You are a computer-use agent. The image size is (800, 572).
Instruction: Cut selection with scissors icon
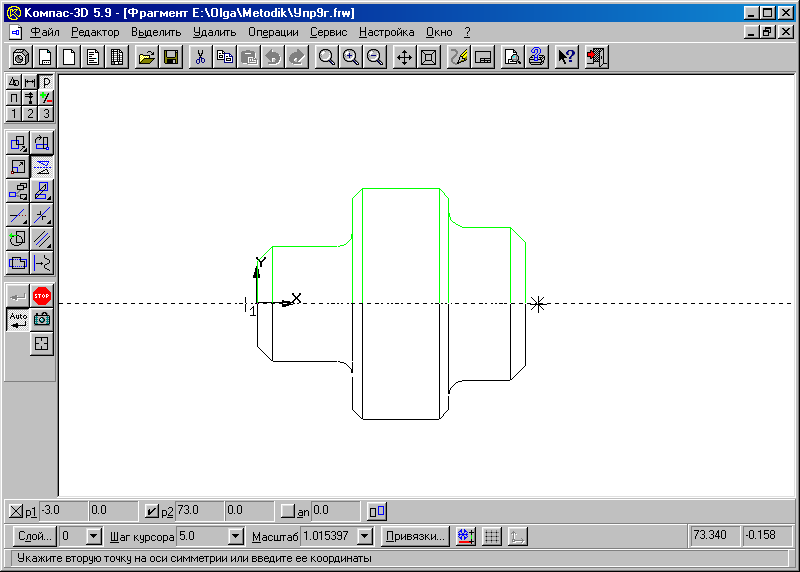click(201, 57)
